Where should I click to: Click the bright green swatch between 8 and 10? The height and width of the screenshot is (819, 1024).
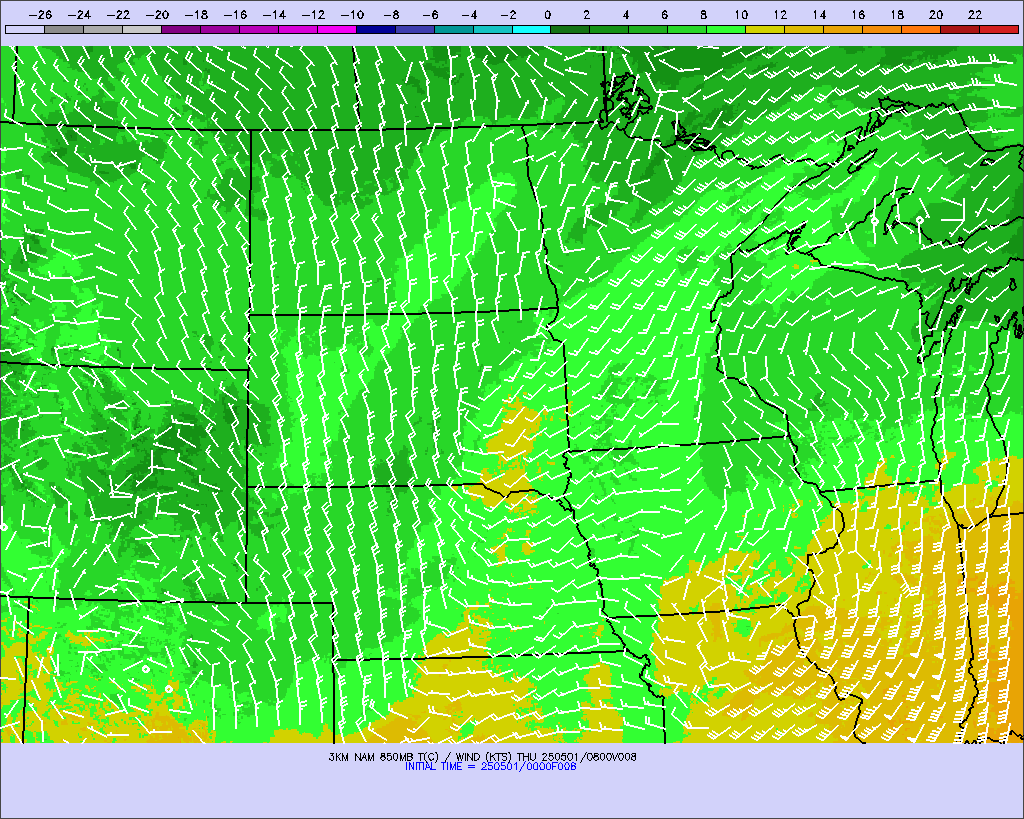(726, 29)
